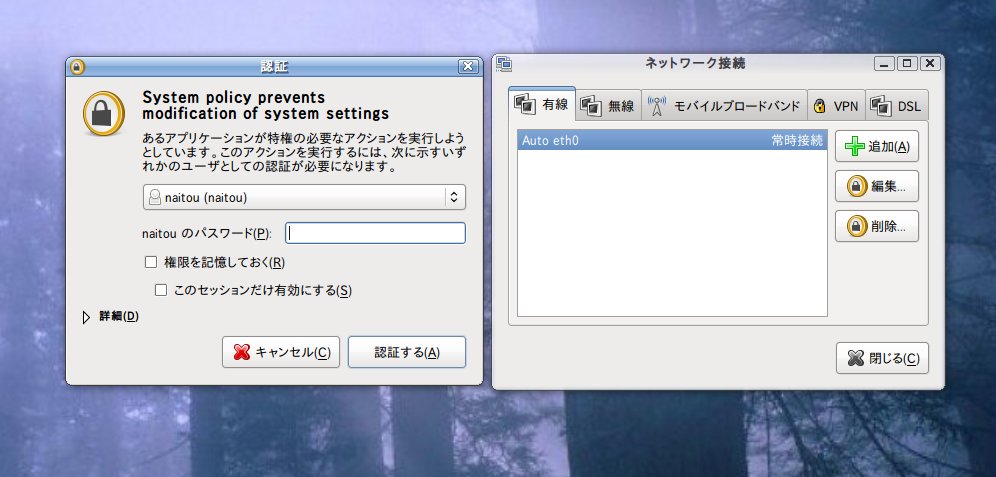Click the network icon in ネットワーク接続 title bar

coord(504,64)
